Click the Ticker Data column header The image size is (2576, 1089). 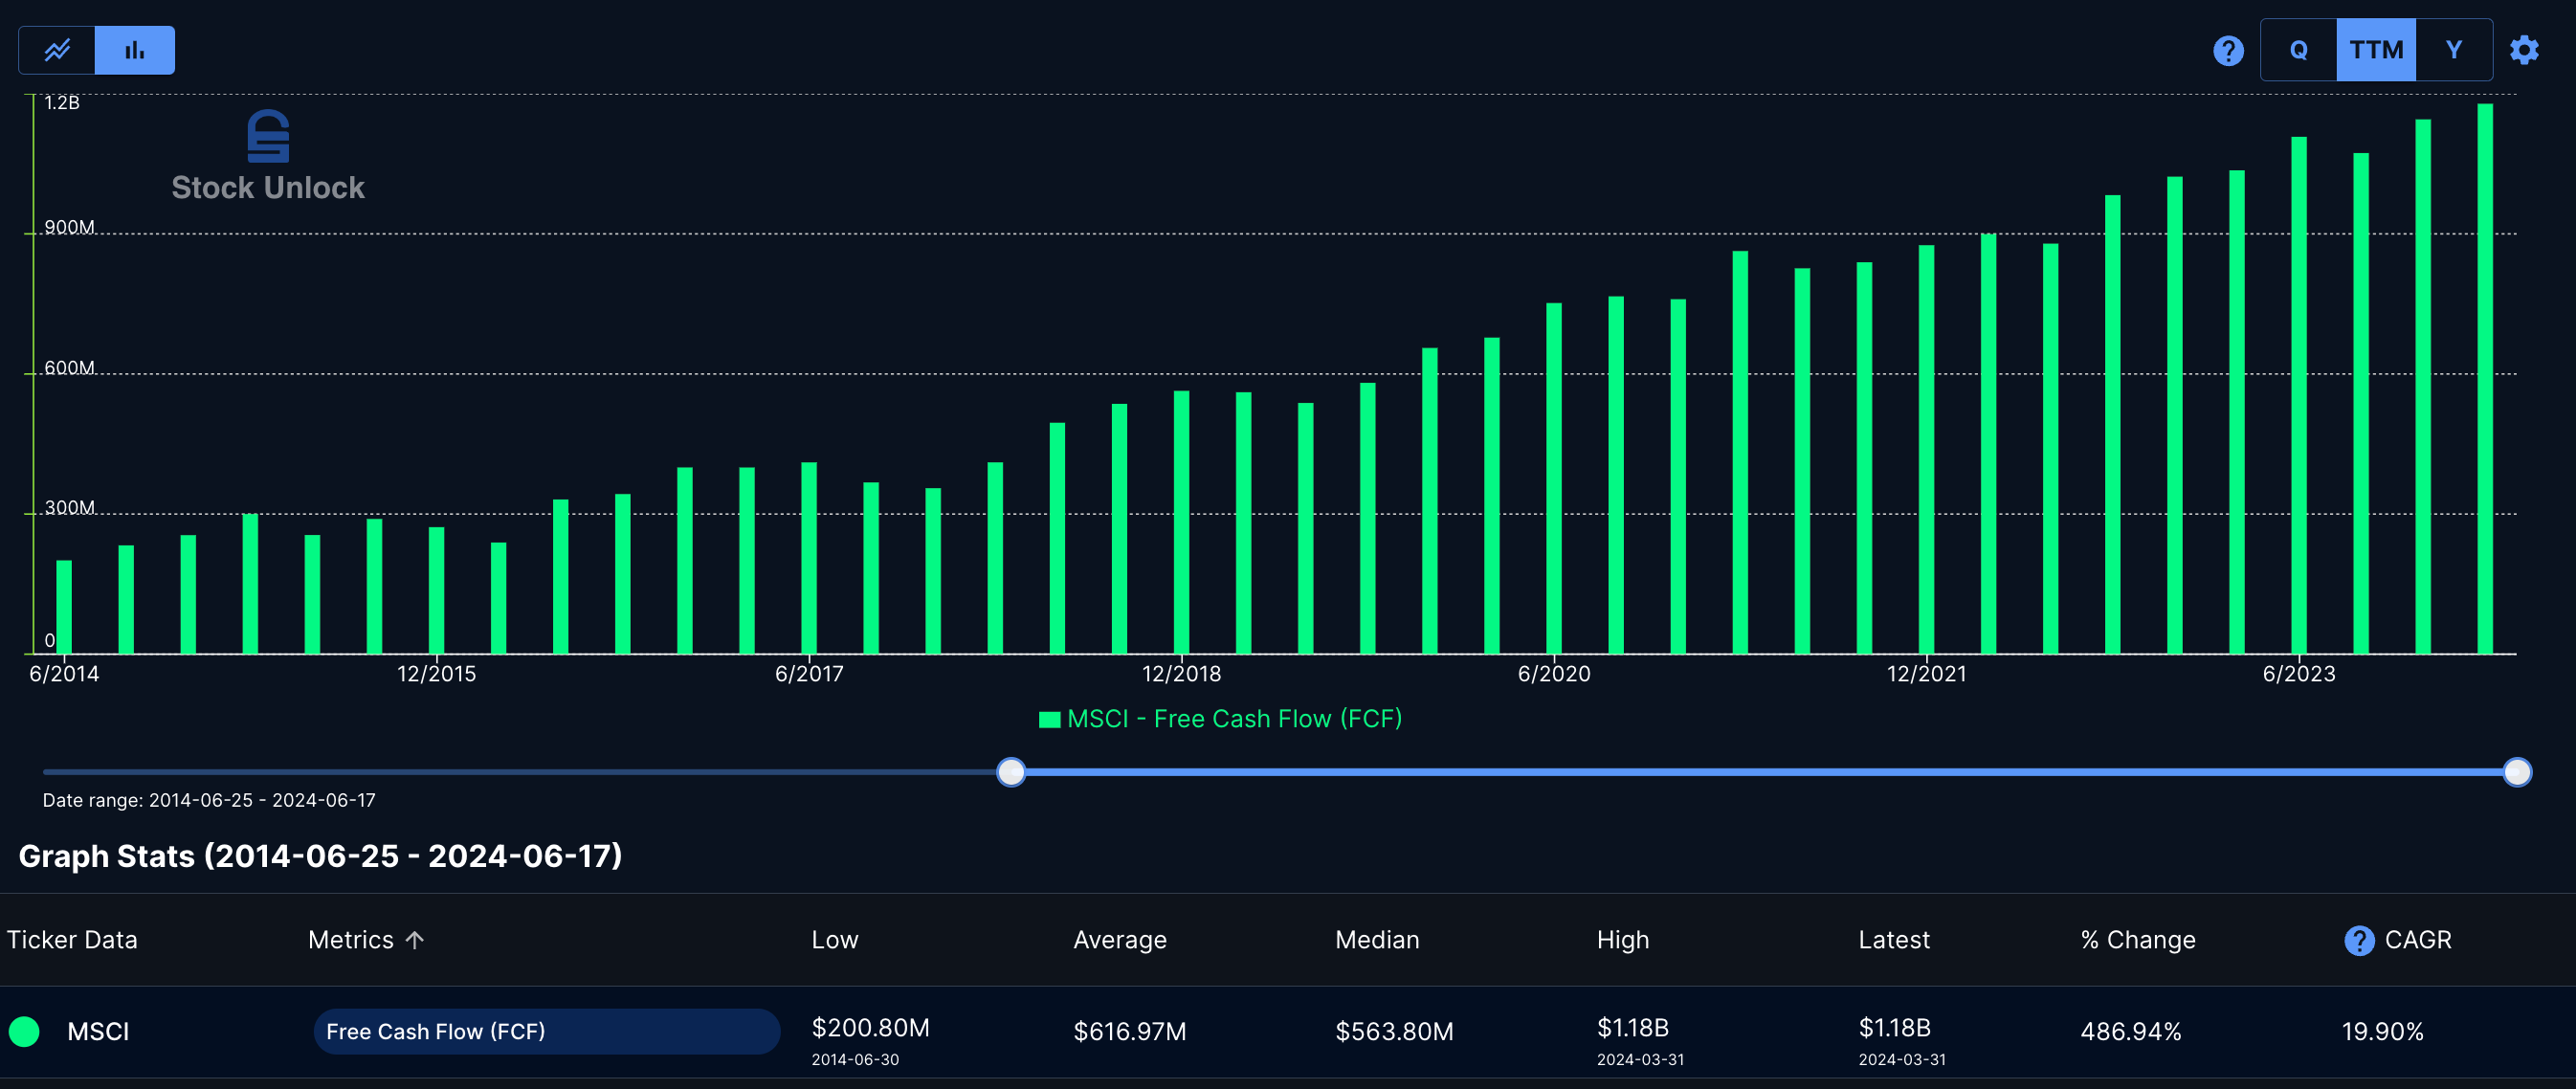coord(72,940)
